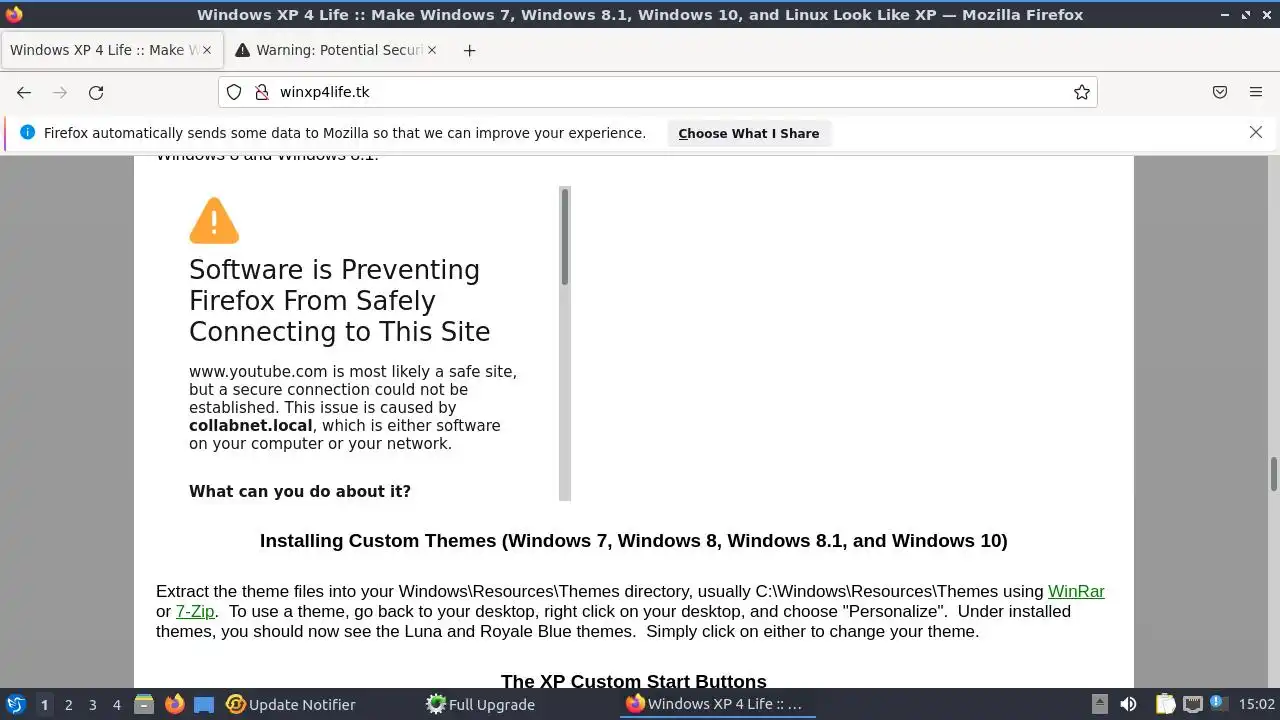This screenshot has width=1280, height=720.
Task: Switch to workspace 2
Action: pos(68,704)
